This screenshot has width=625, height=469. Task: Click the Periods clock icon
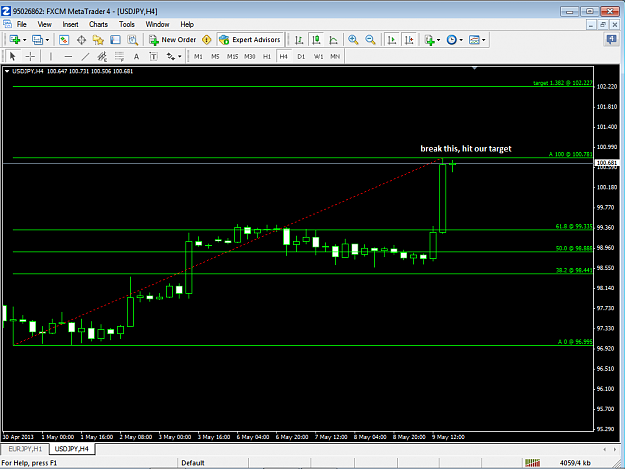[452, 40]
